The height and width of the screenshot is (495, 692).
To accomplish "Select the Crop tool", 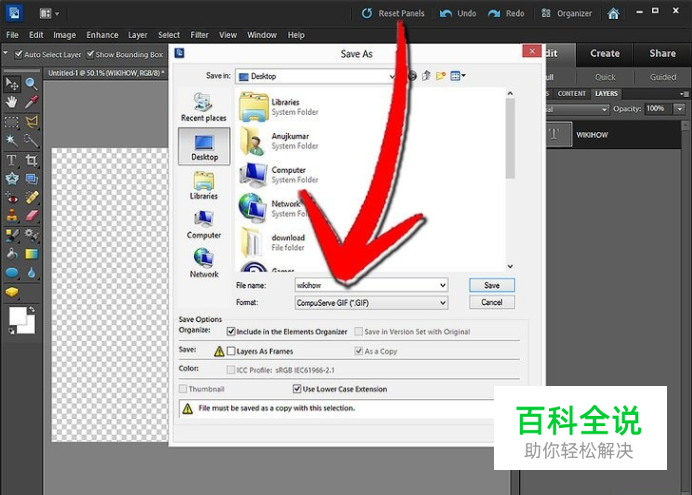I will click(31, 160).
